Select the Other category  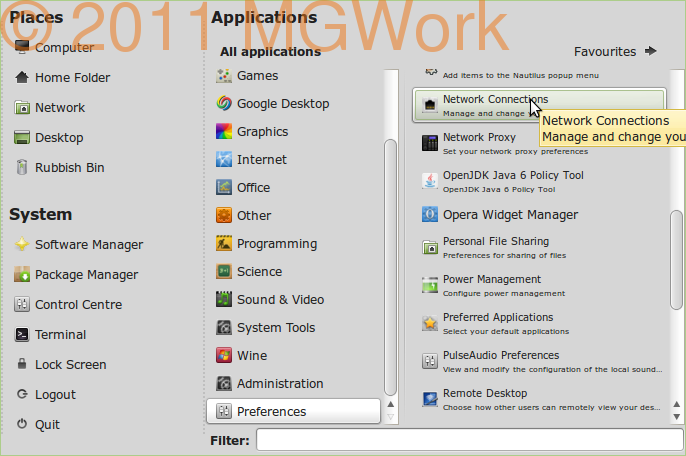click(x=293, y=215)
